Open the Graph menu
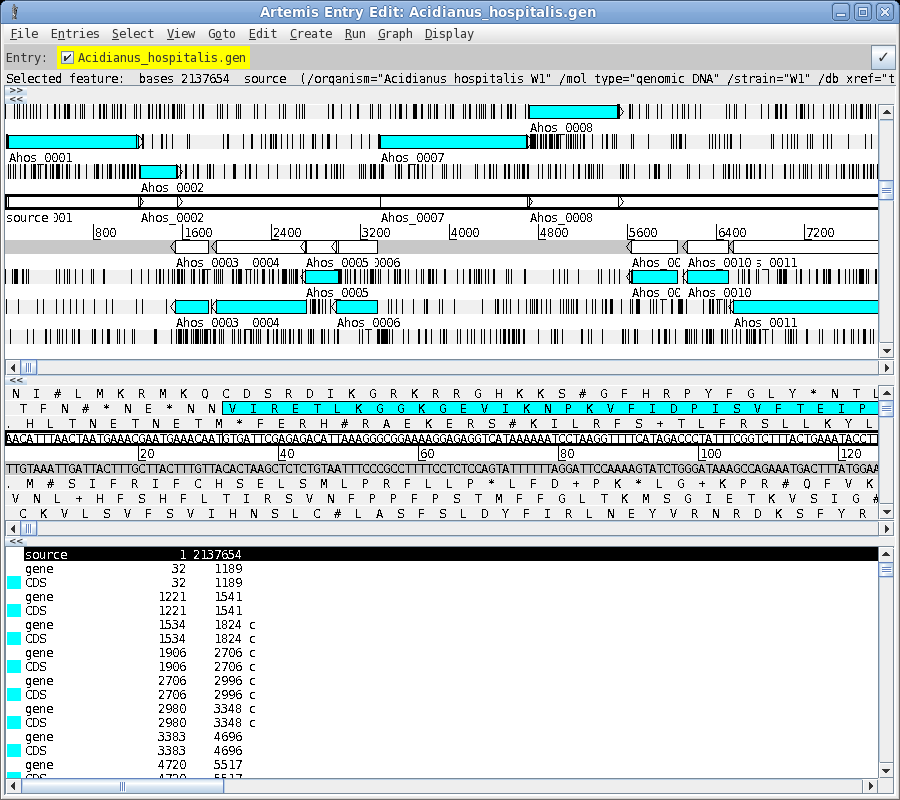Screen dimensions: 900x800 coord(395,34)
